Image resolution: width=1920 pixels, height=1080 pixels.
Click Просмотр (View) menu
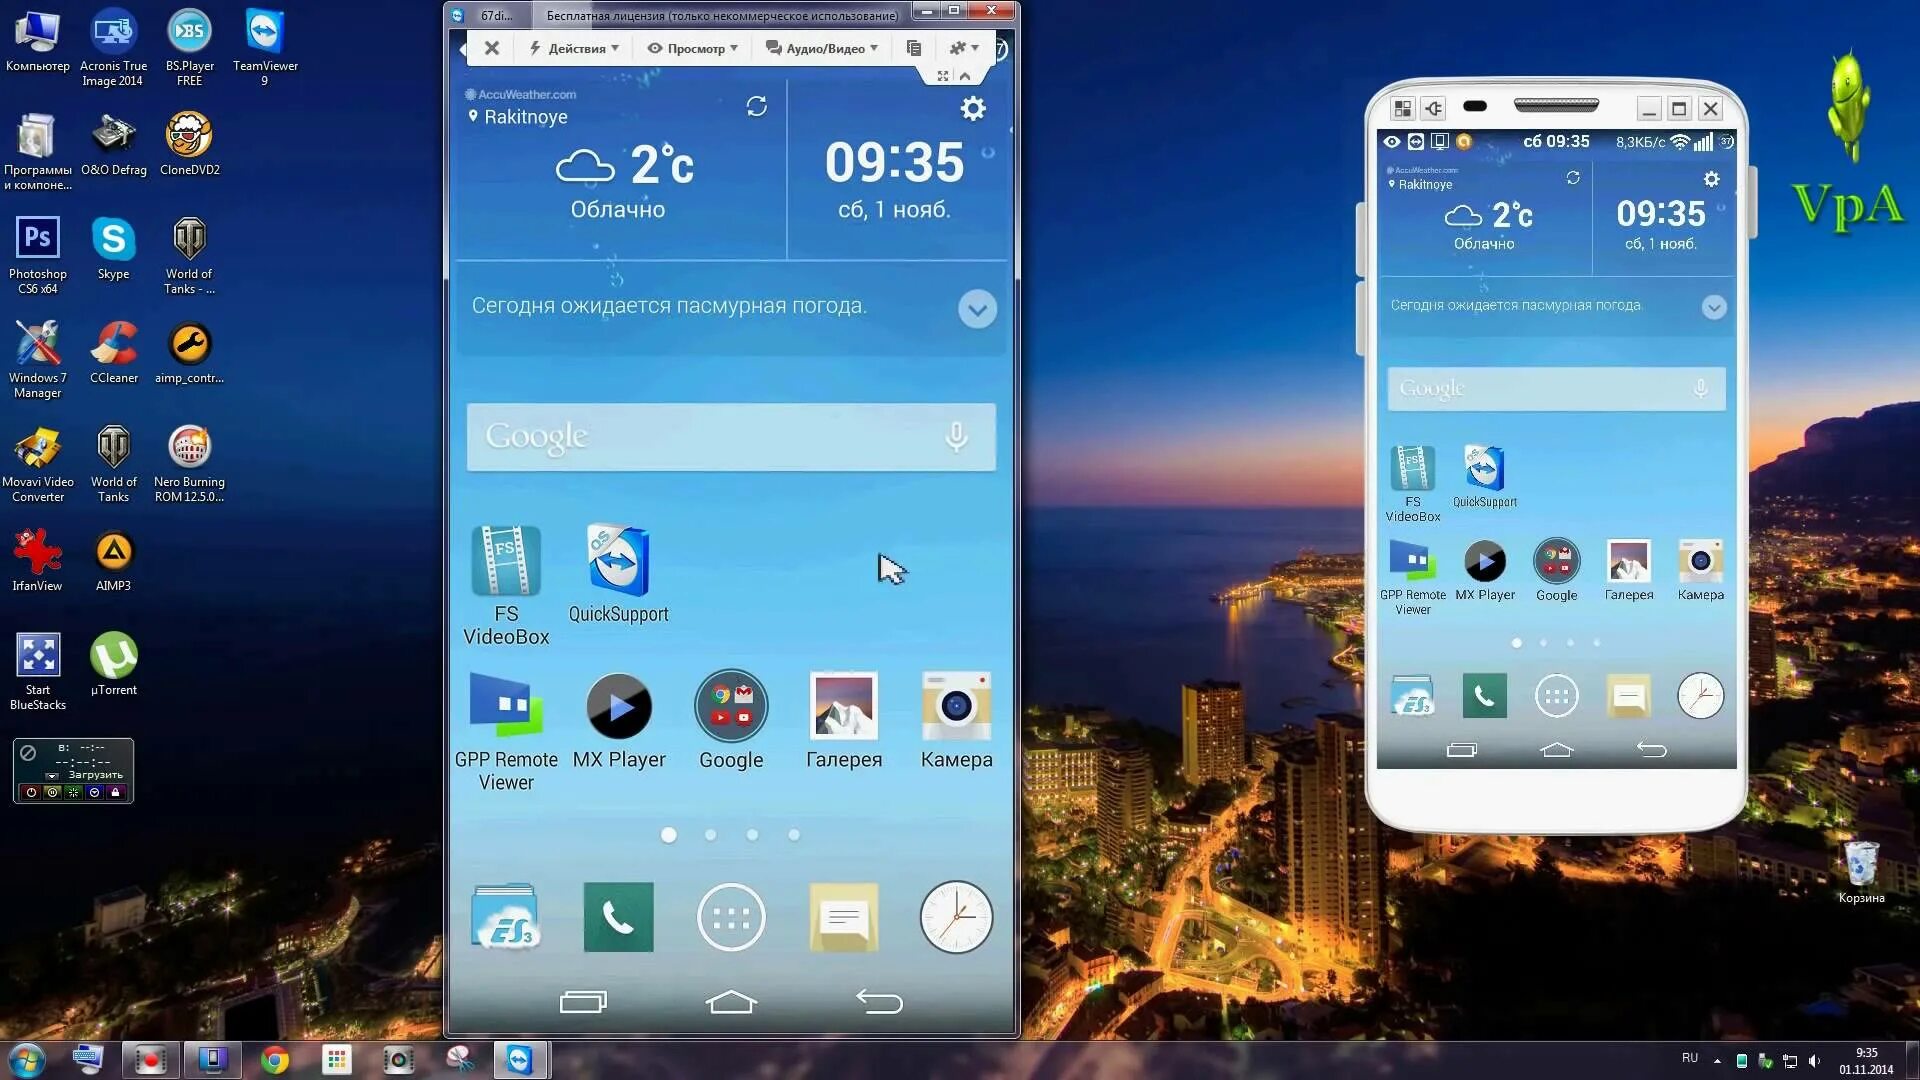pyautogui.click(x=692, y=49)
